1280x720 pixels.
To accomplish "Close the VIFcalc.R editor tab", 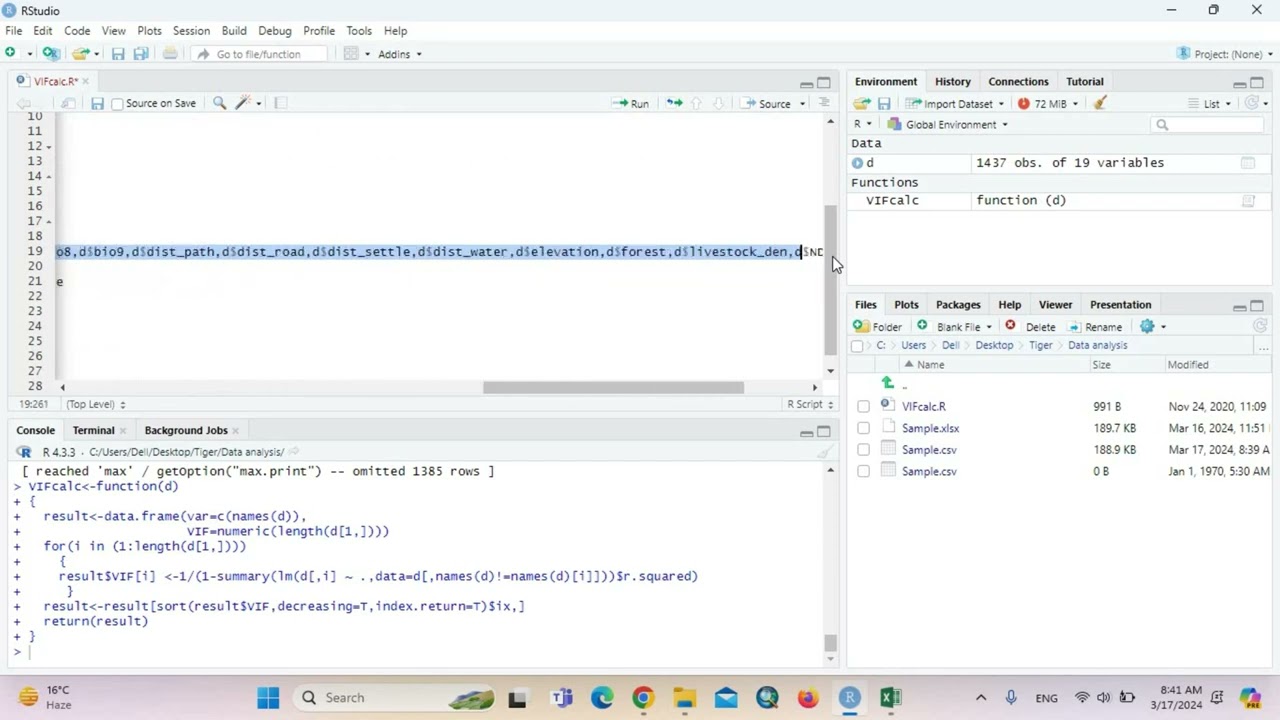I will coord(86,82).
